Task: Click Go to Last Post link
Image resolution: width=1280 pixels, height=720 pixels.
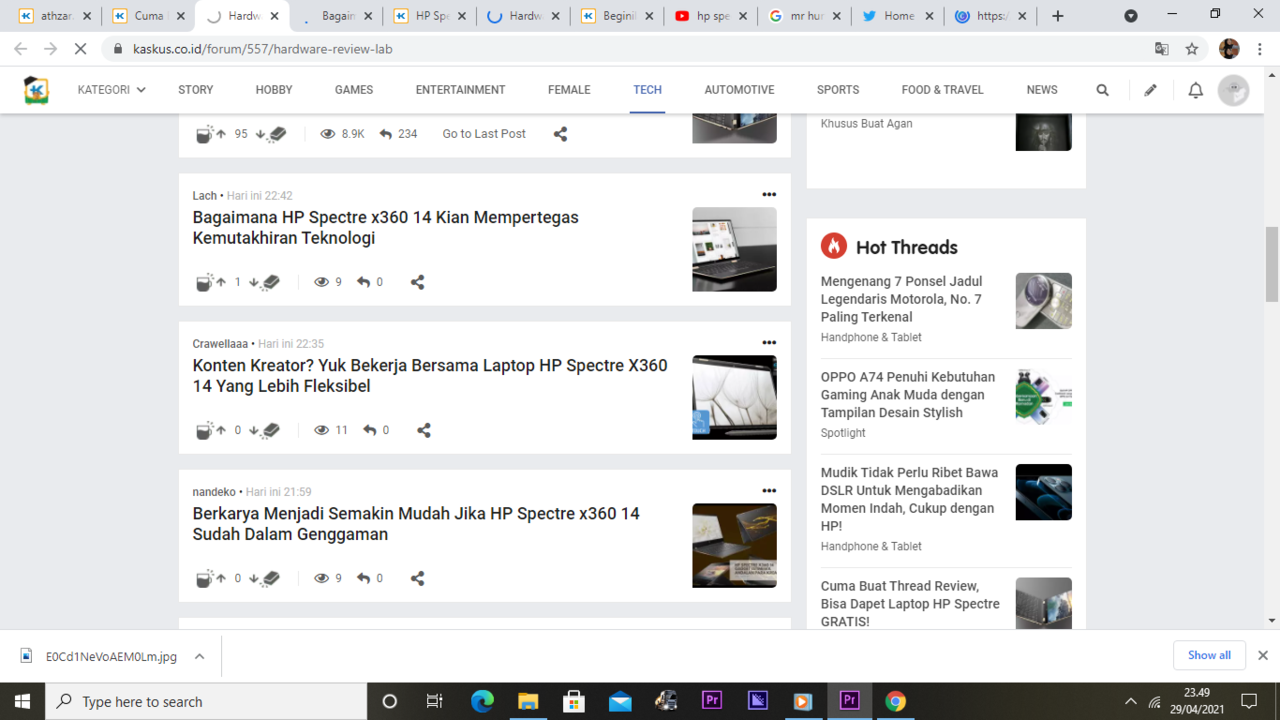Action: (x=484, y=134)
